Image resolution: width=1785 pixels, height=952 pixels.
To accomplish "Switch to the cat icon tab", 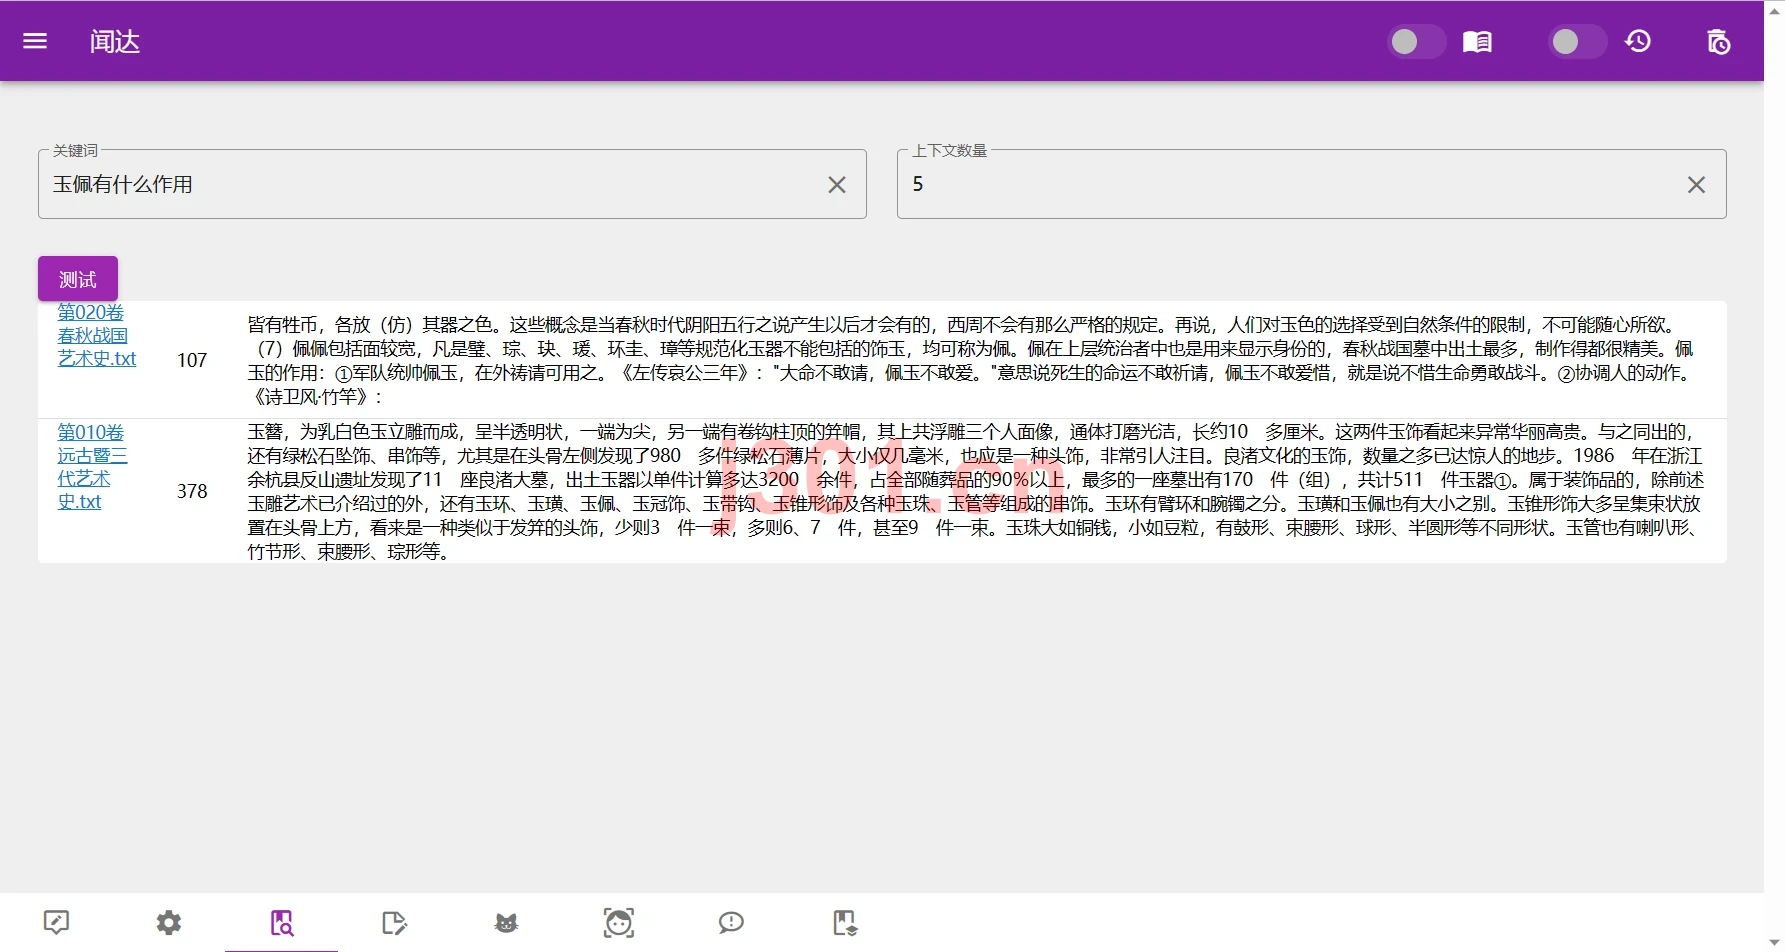I will click(507, 922).
